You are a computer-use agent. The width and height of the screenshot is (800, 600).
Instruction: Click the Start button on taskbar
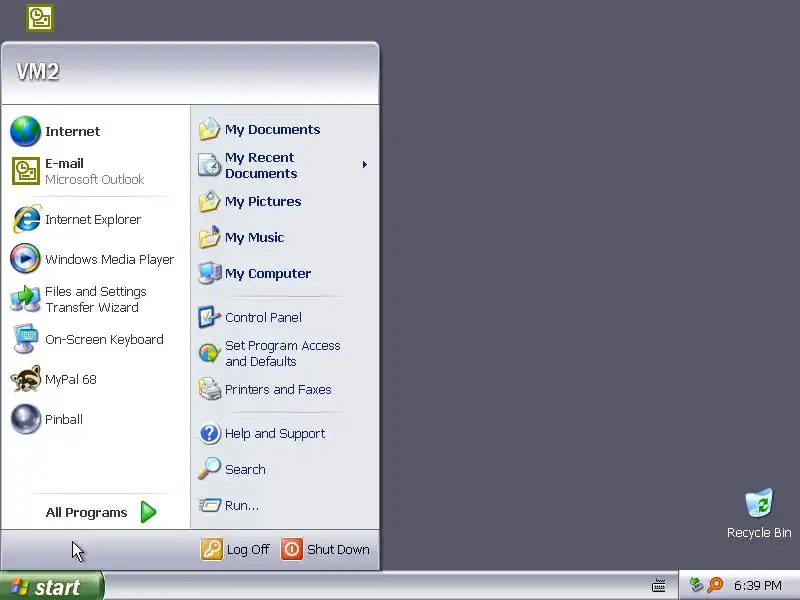pos(52,586)
